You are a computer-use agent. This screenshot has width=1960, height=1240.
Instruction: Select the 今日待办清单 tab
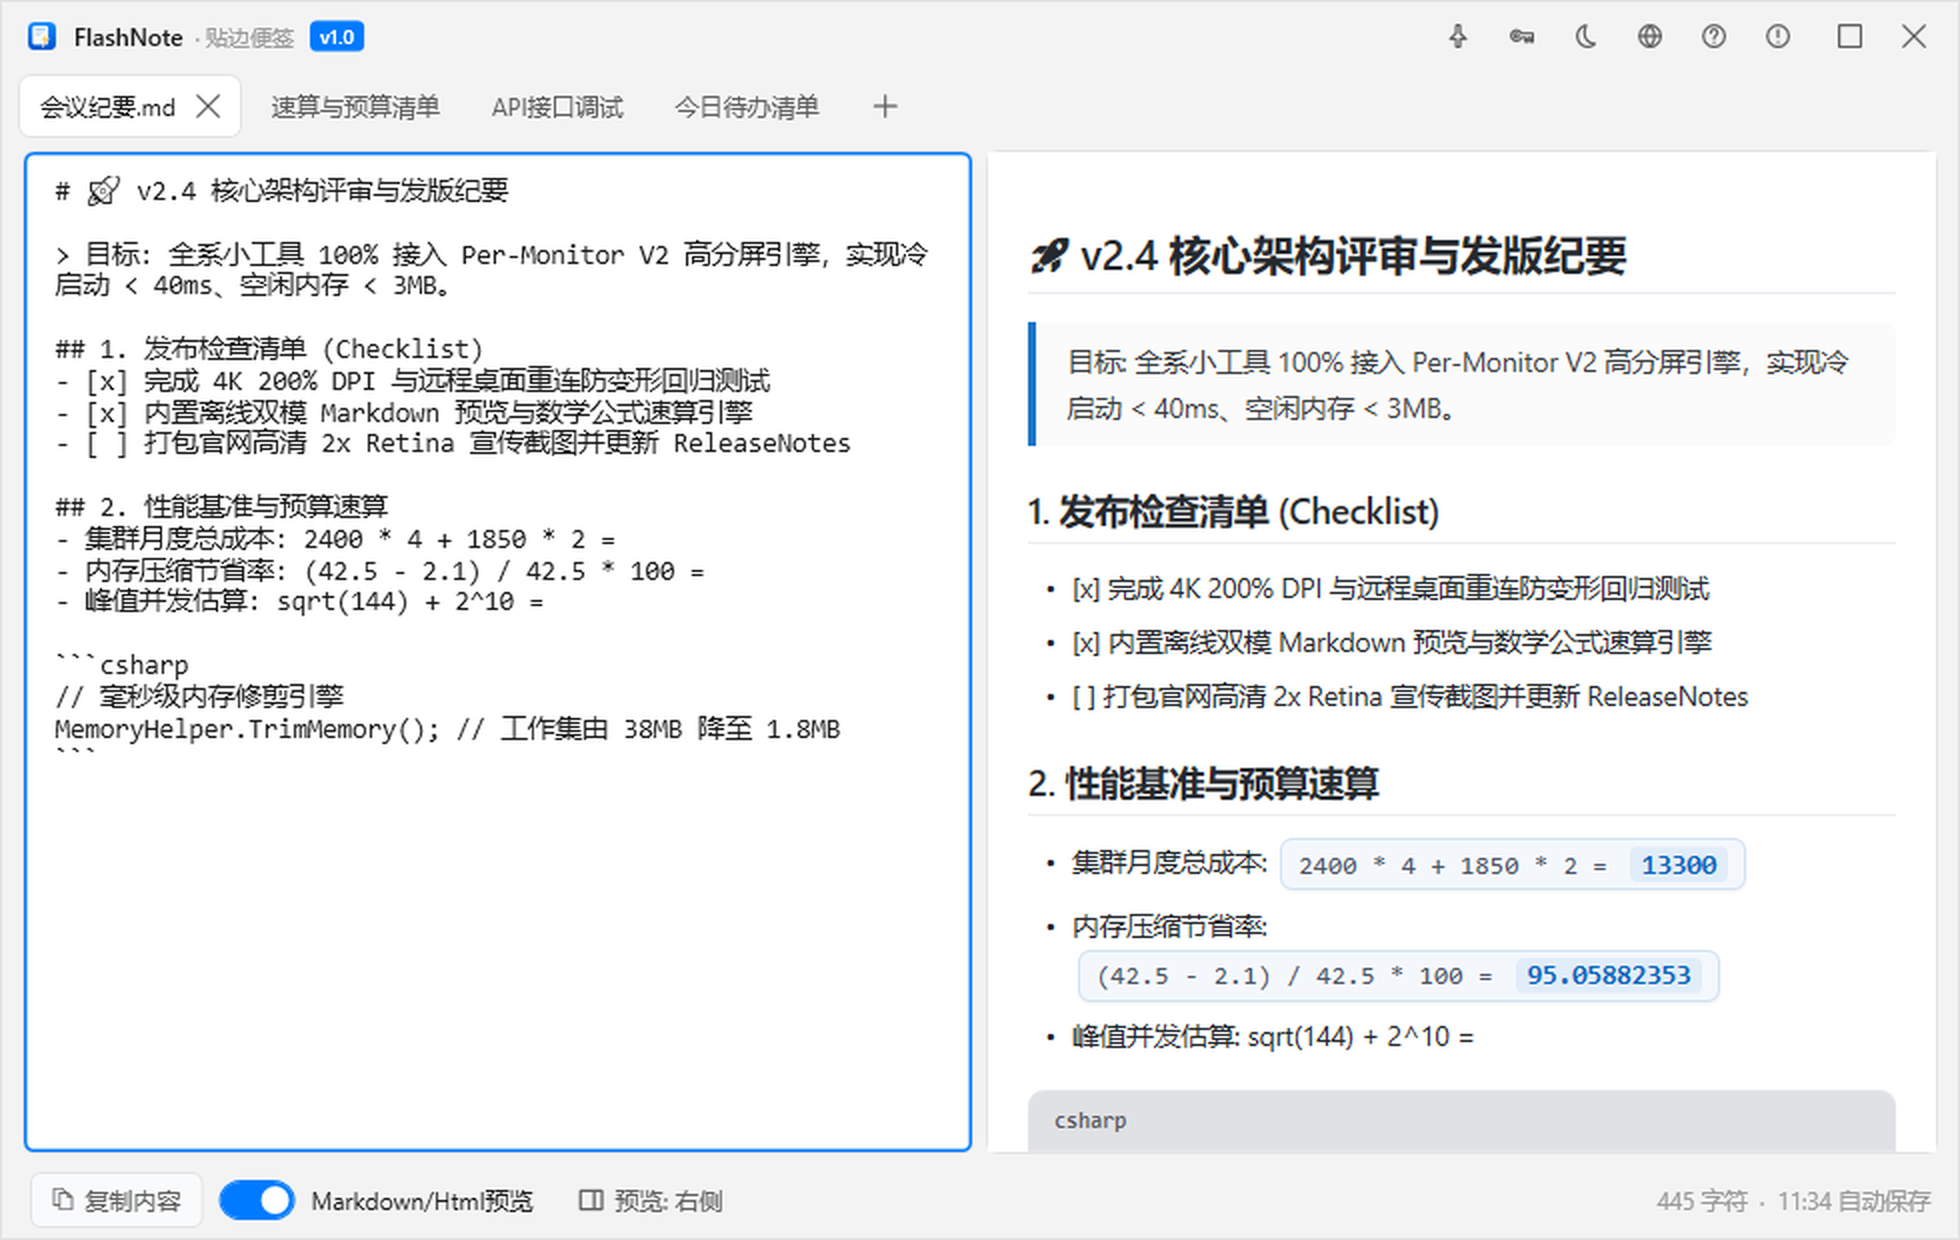pyautogui.click(x=747, y=107)
